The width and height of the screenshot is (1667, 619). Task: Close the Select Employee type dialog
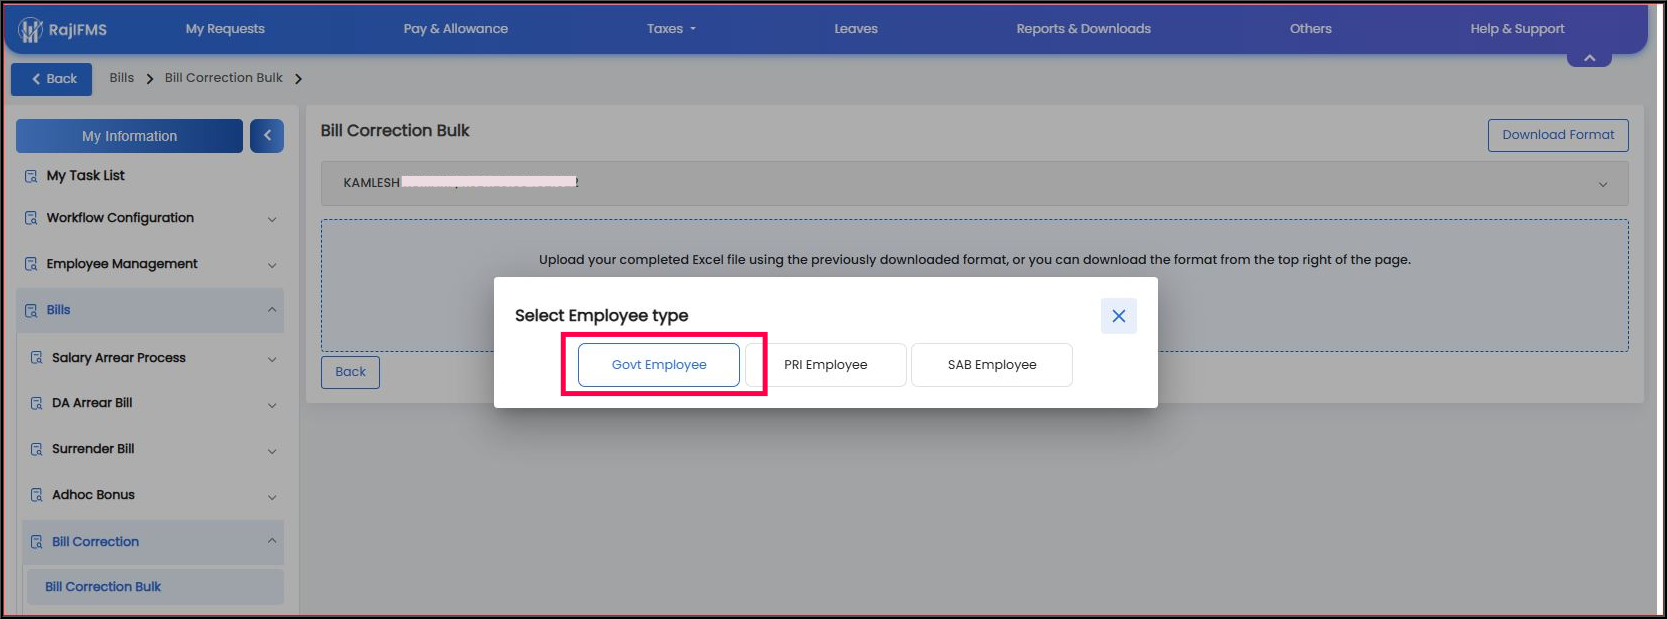tap(1119, 316)
